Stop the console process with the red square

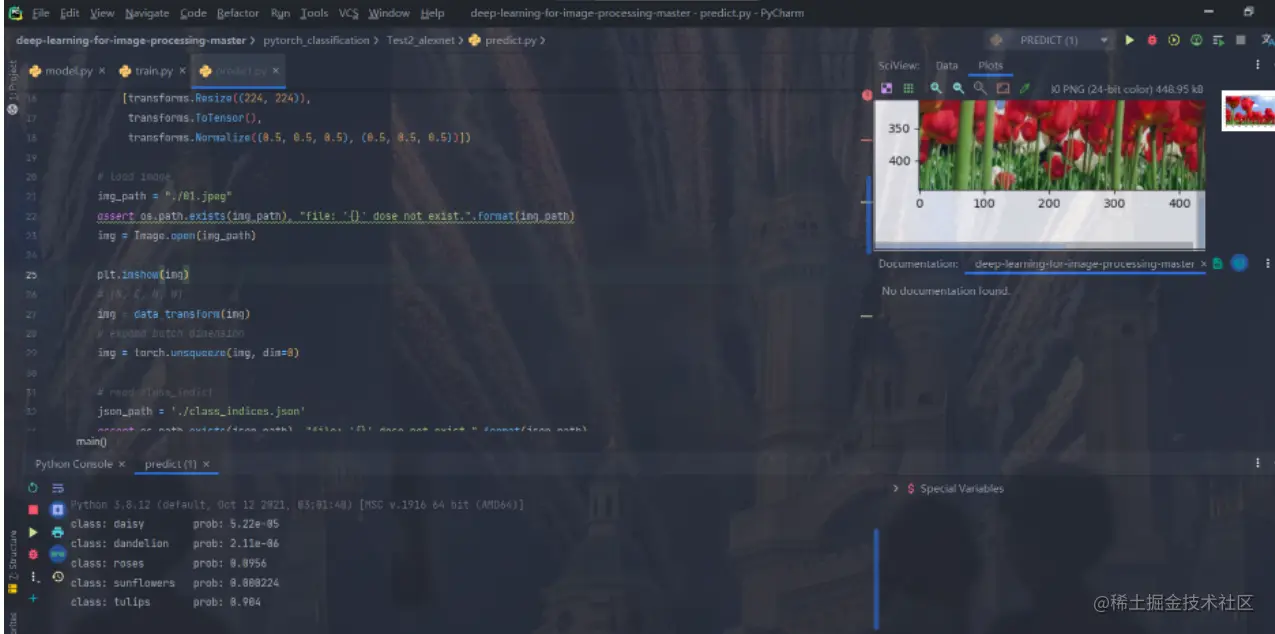point(33,510)
